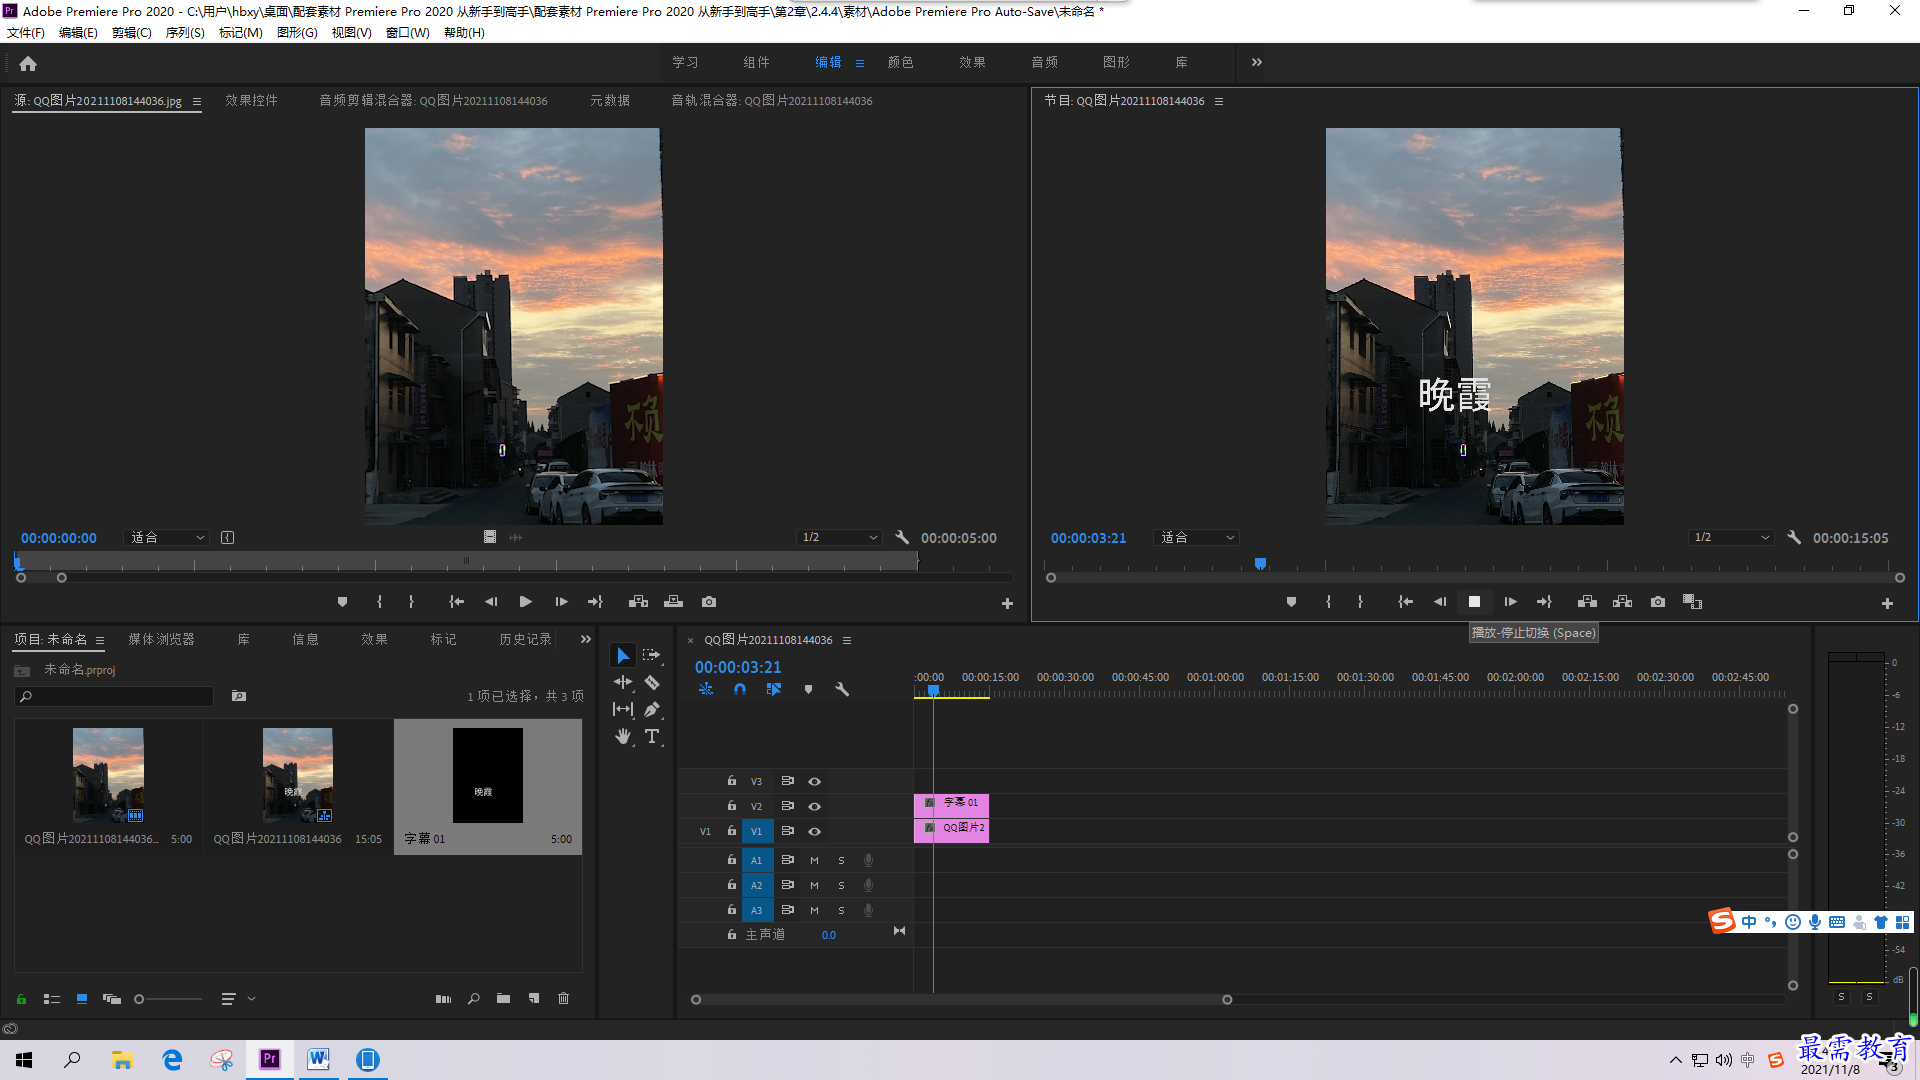
Task: Open the timeline sequence panel menu
Action: [846, 640]
